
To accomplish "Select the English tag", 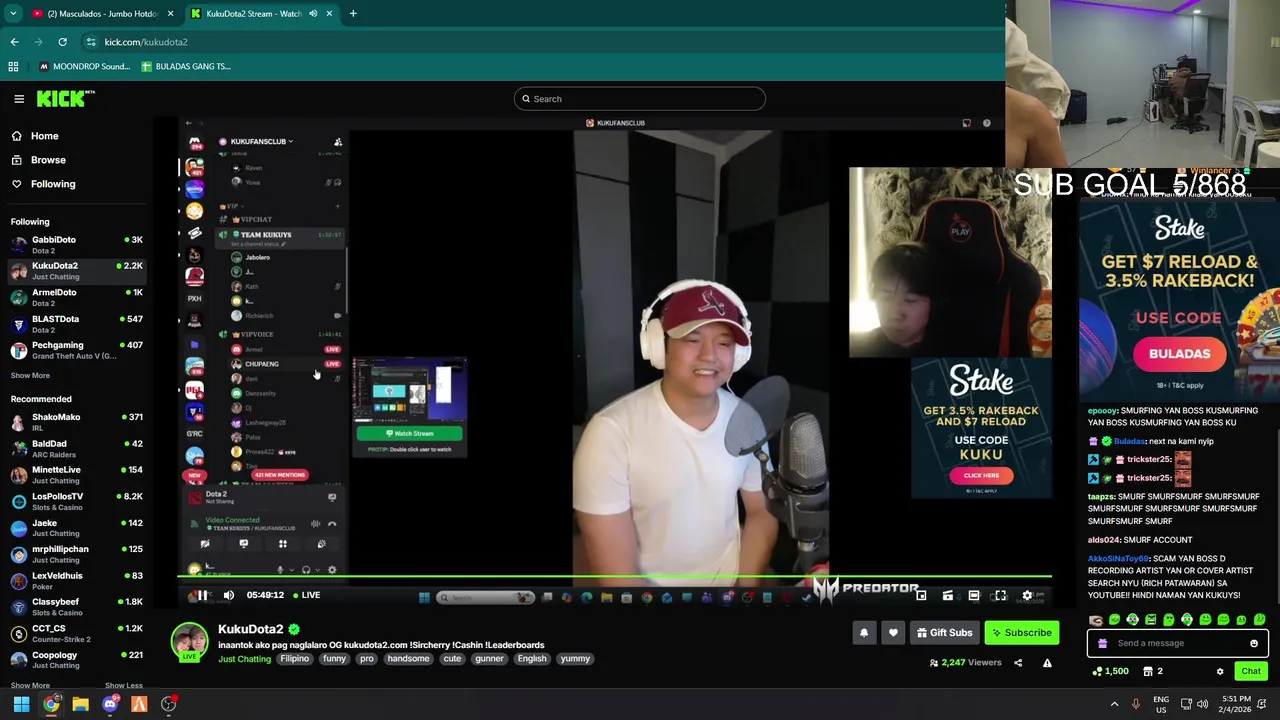I will click(x=532, y=659).
